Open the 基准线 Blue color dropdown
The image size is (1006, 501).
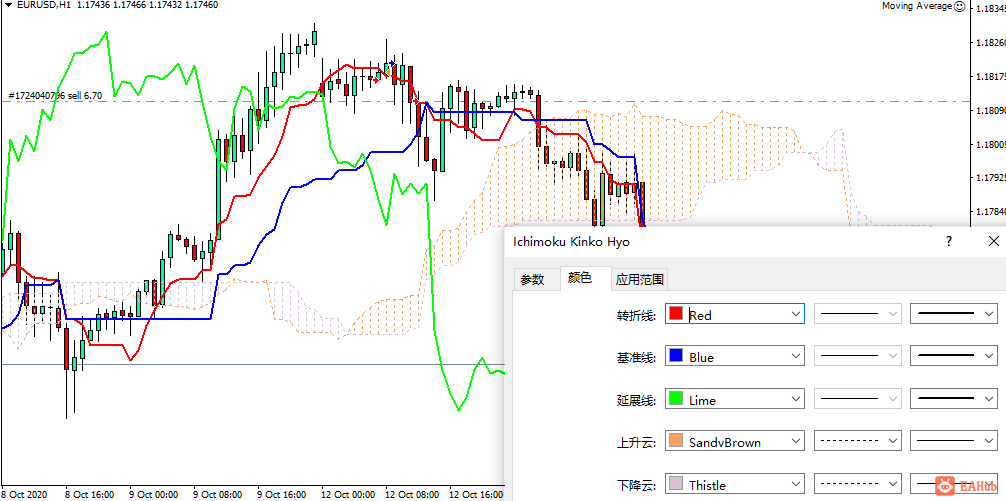(735, 357)
